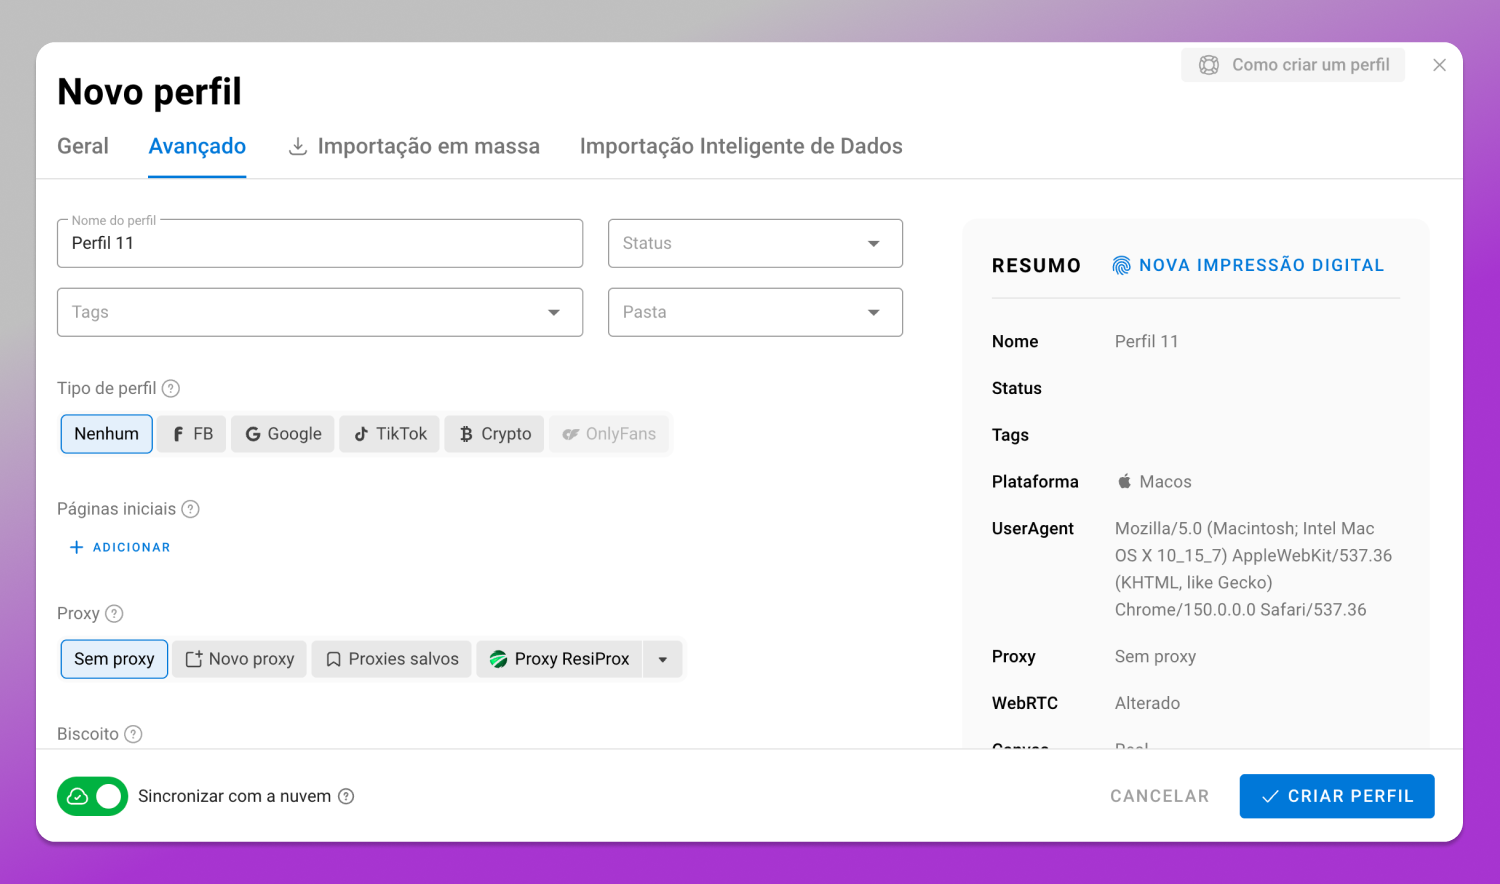Select the TikTok profile type
Image resolution: width=1500 pixels, height=884 pixels.
390,434
